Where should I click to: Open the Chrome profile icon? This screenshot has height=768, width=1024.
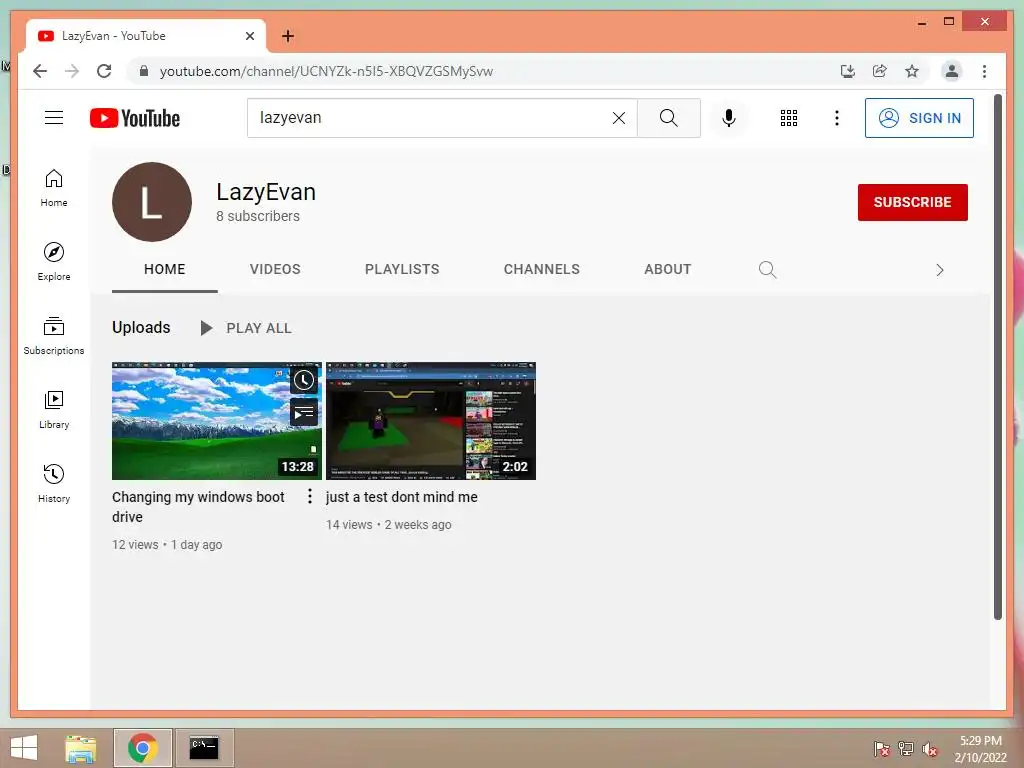tap(952, 71)
